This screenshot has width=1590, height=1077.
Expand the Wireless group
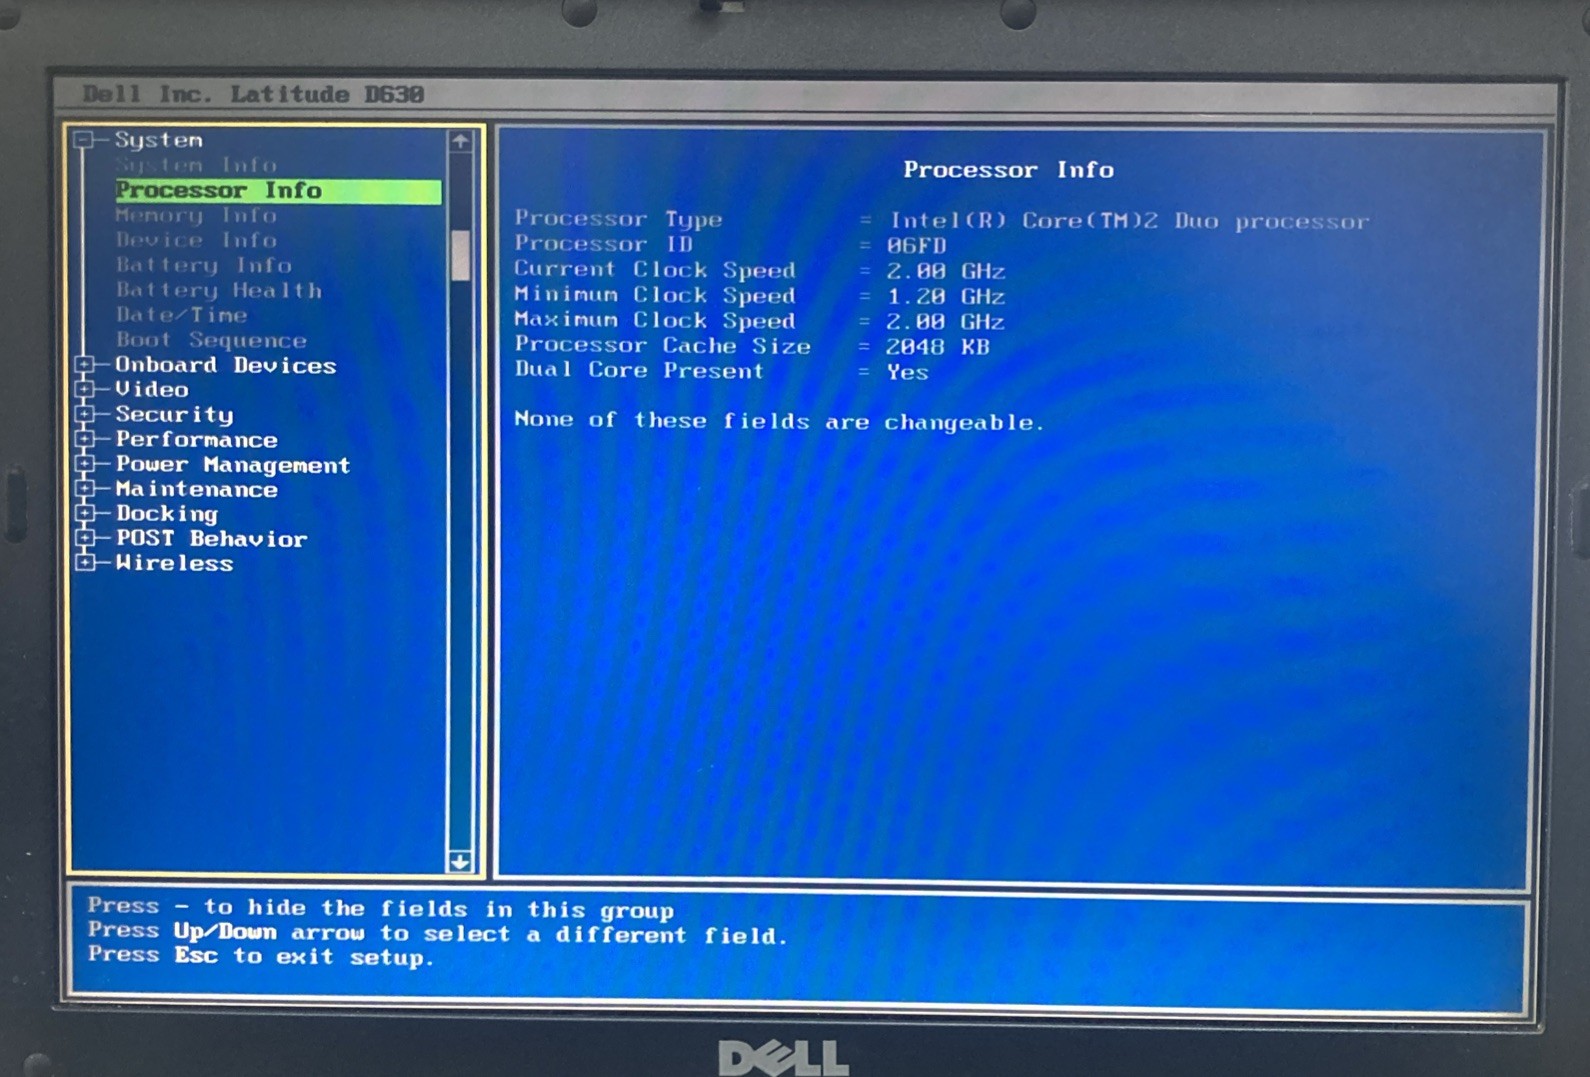tap(85, 563)
